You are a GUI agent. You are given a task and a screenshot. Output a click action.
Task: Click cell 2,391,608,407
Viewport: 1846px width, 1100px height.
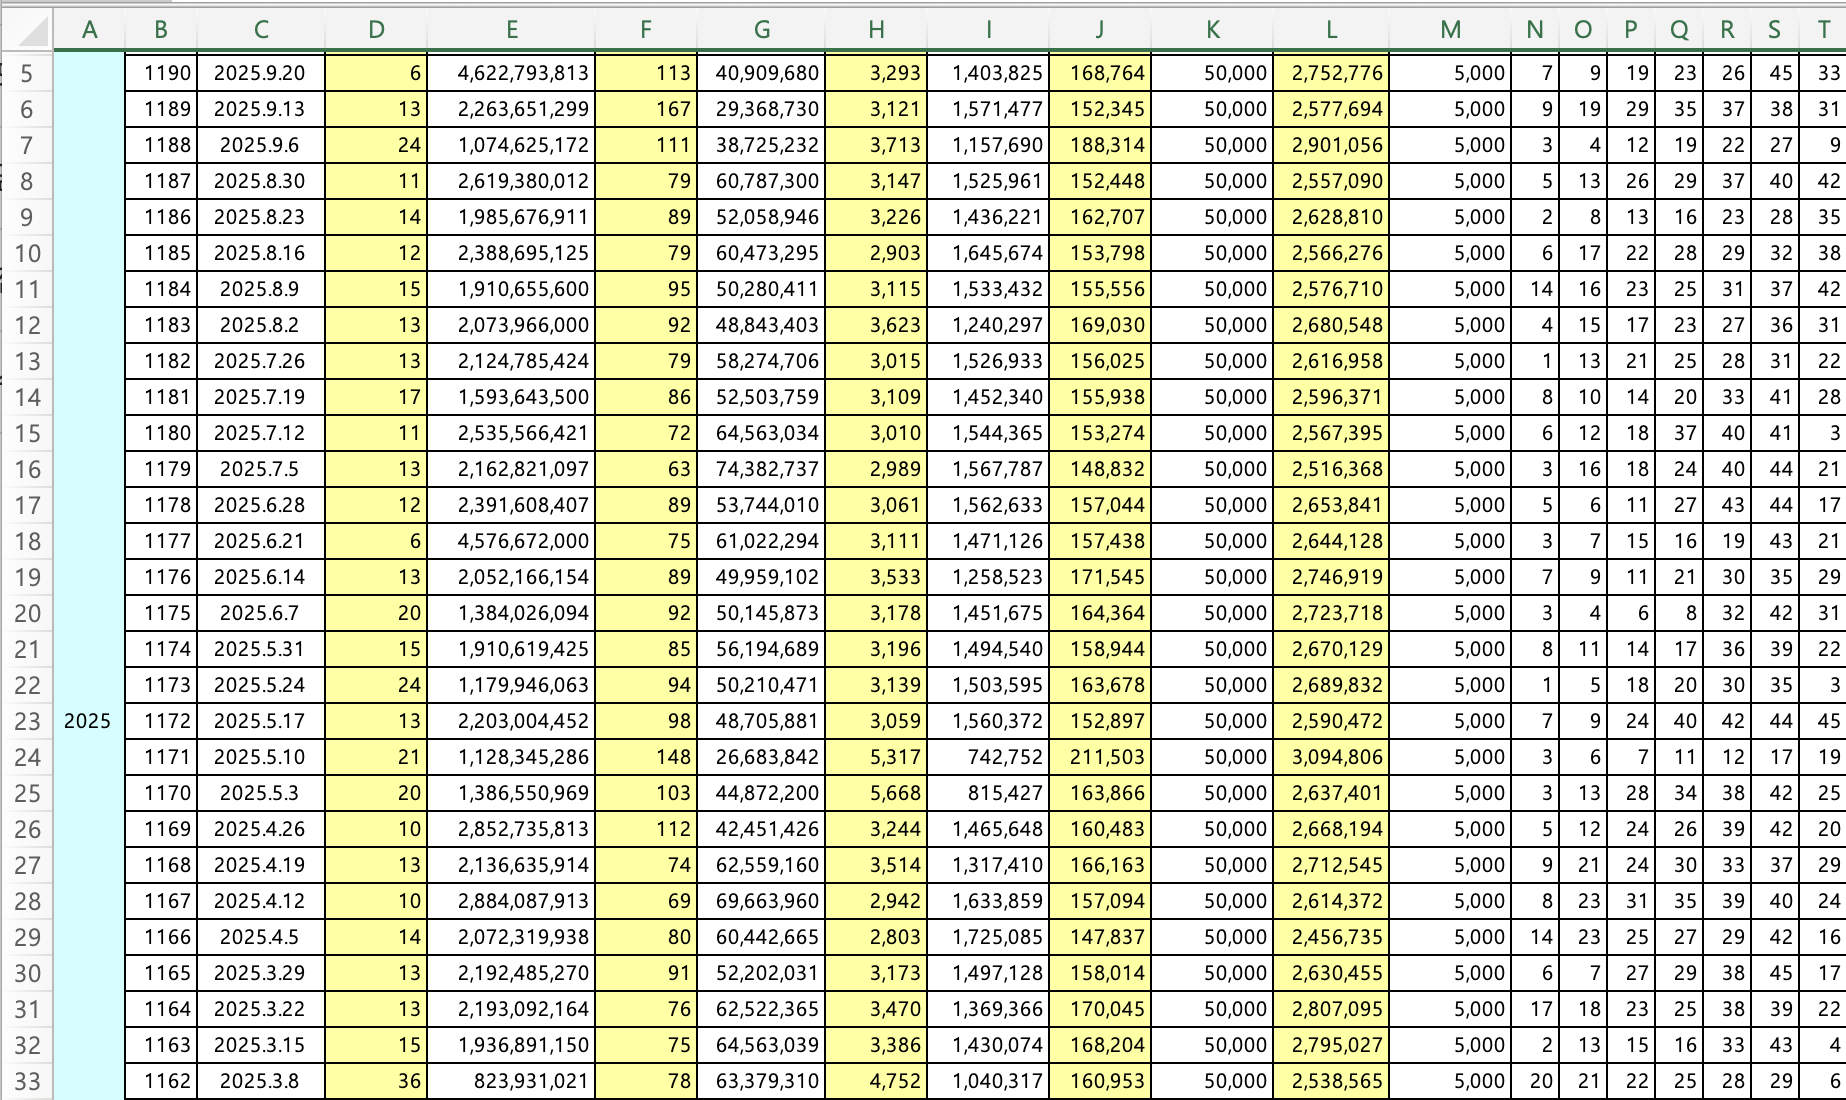[x=511, y=505]
